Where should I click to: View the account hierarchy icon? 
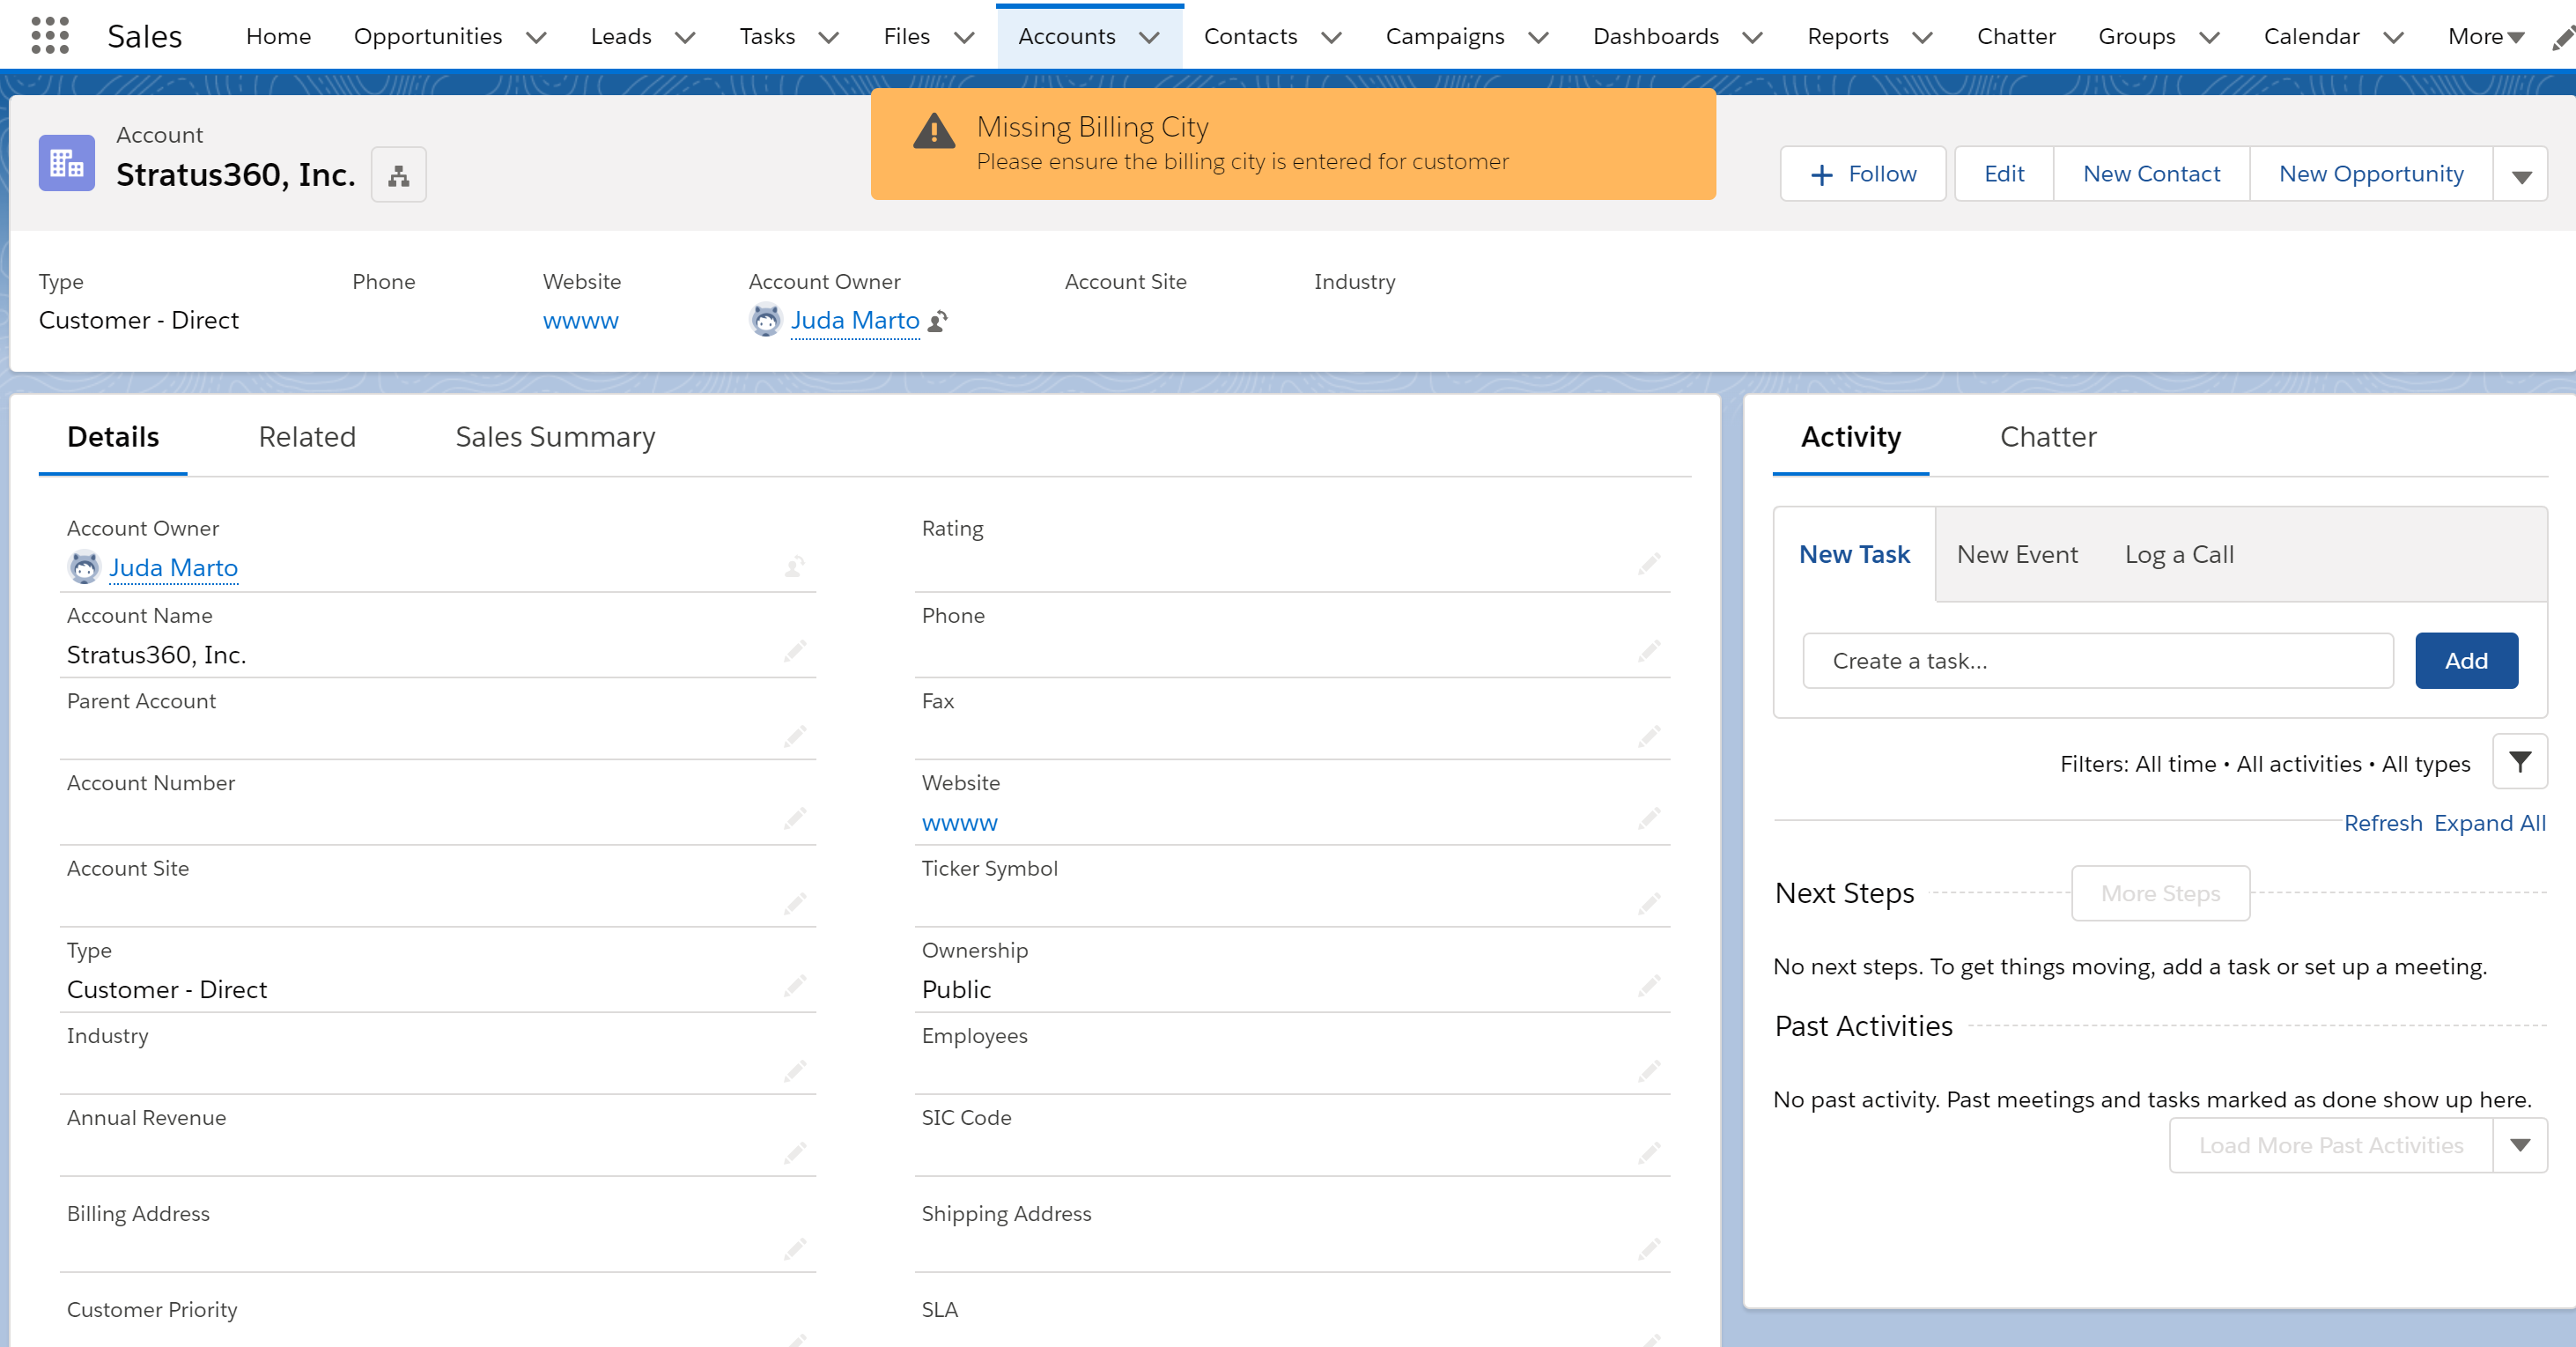[398, 175]
